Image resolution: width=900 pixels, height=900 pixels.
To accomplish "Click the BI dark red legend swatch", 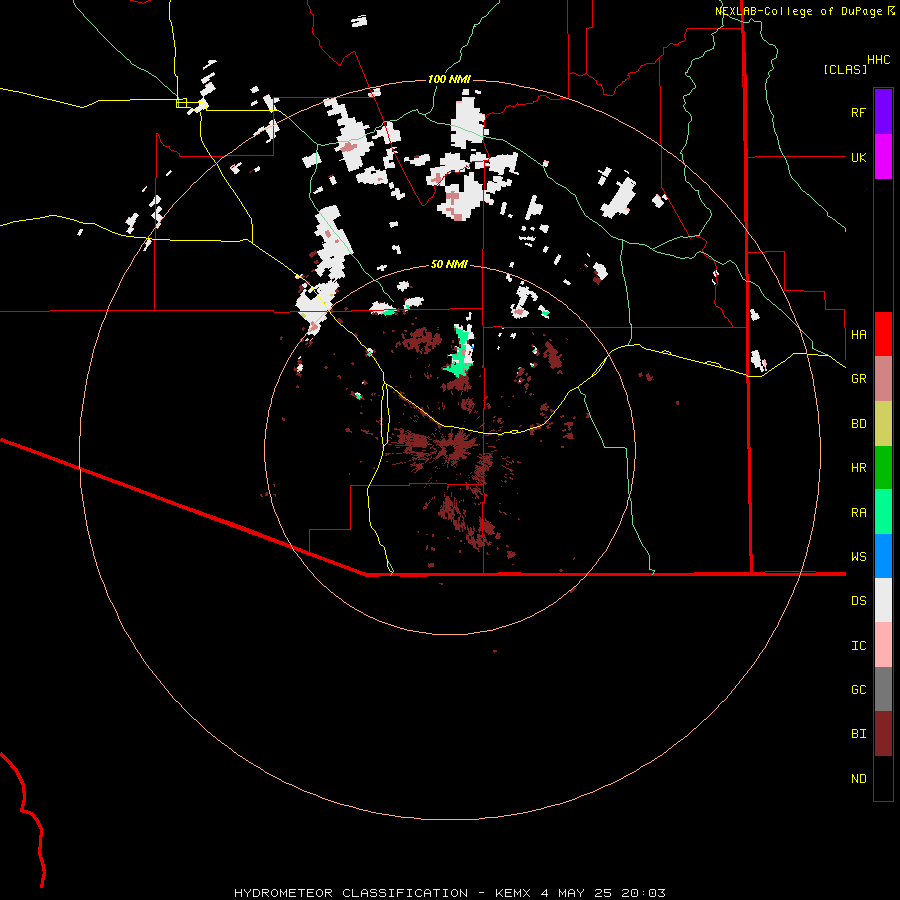I will pos(883,734).
